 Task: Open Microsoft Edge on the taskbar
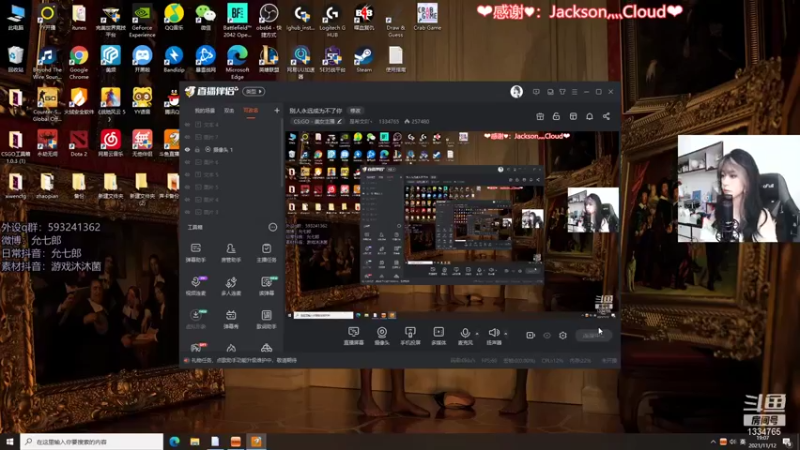pos(174,441)
